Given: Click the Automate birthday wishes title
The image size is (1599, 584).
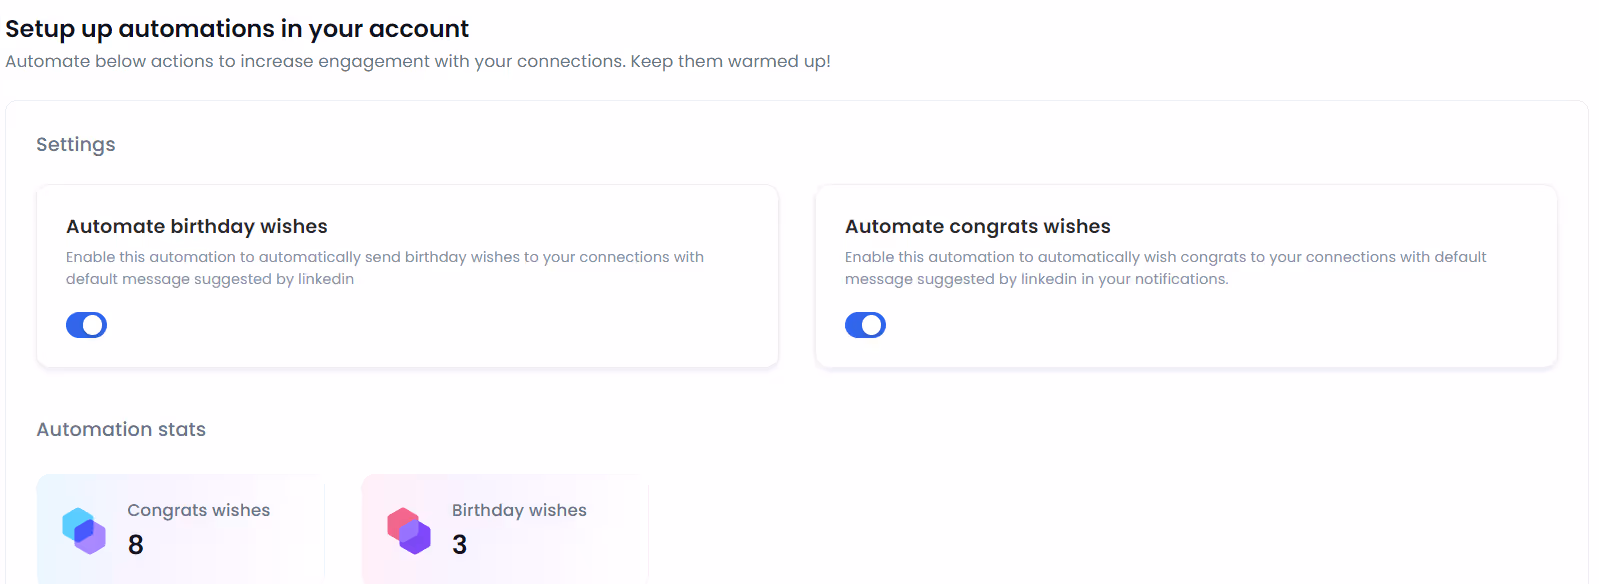Looking at the screenshot, I should [x=196, y=226].
